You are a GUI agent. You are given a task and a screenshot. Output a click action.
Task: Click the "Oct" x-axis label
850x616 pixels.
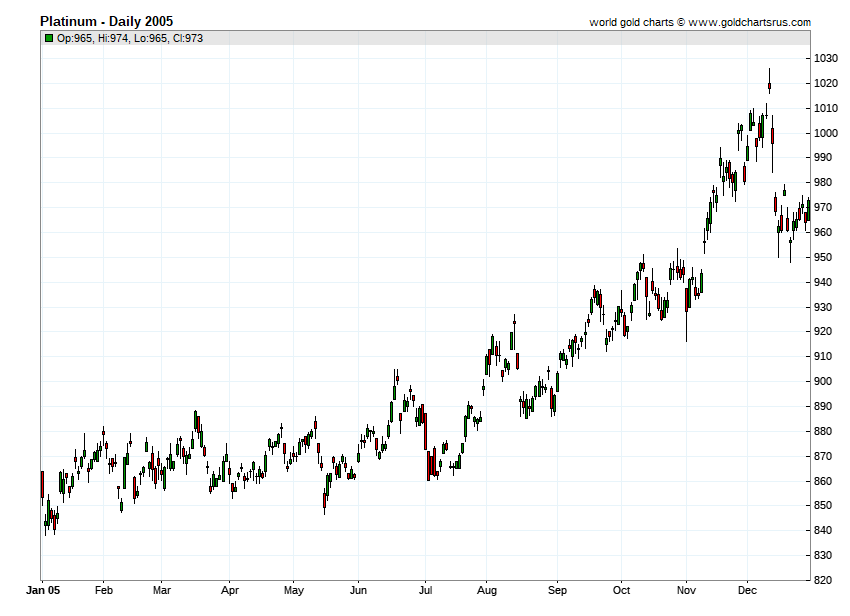coord(621,590)
